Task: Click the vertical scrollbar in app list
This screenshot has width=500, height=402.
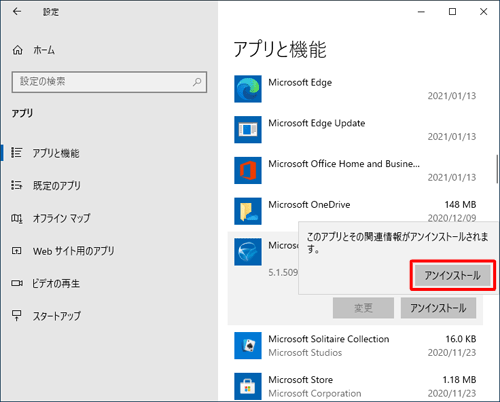Action: pos(497,169)
